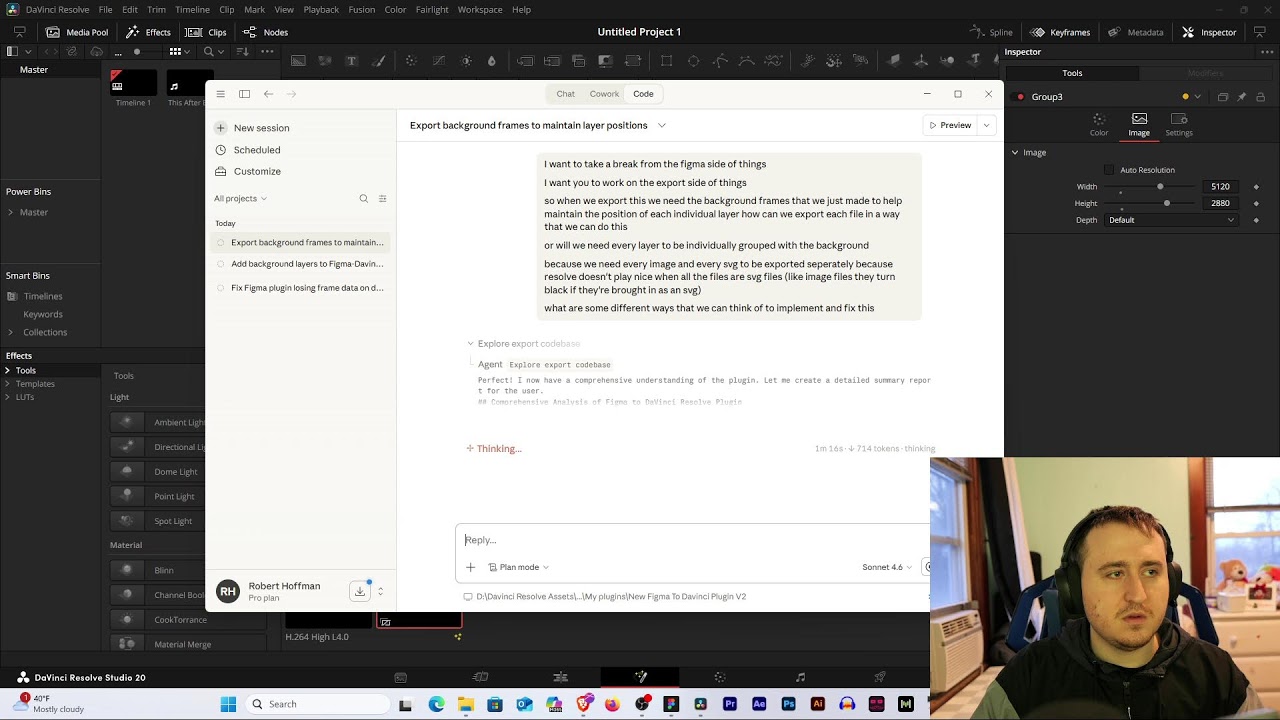Image resolution: width=1280 pixels, height=720 pixels.
Task: Select the Blur droplet tool icon
Action: coord(491,61)
